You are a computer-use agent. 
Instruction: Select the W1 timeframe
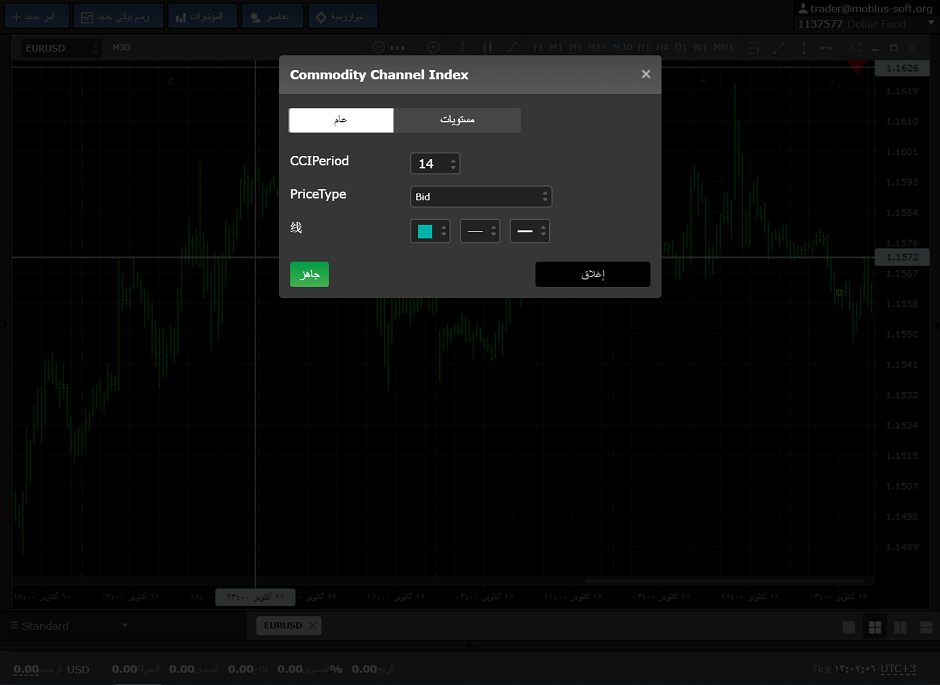point(700,47)
